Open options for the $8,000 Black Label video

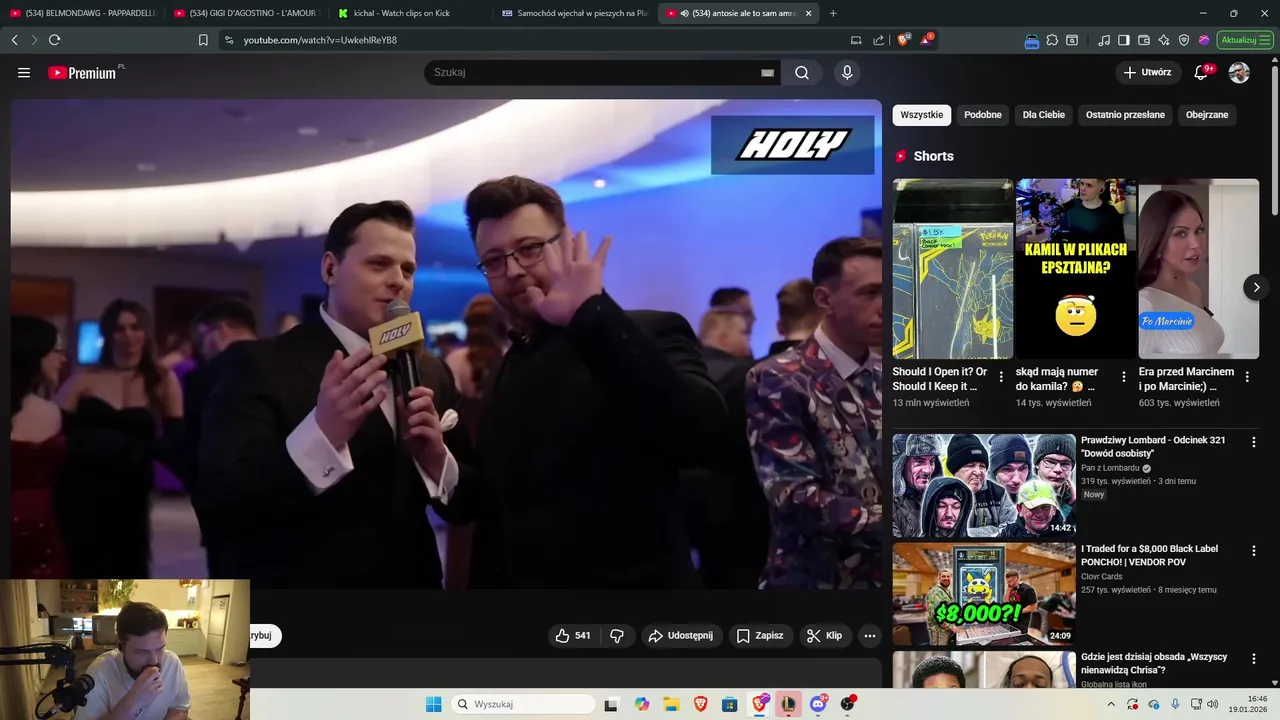pyautogui.click(x=1254, y=550)
